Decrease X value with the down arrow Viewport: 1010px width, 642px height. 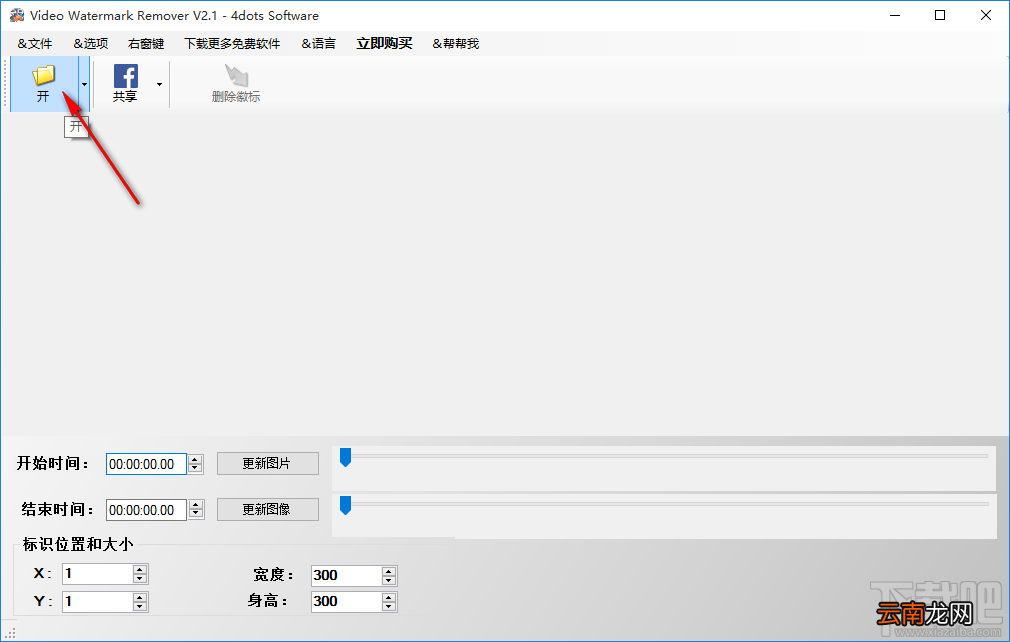coord(140,579)
